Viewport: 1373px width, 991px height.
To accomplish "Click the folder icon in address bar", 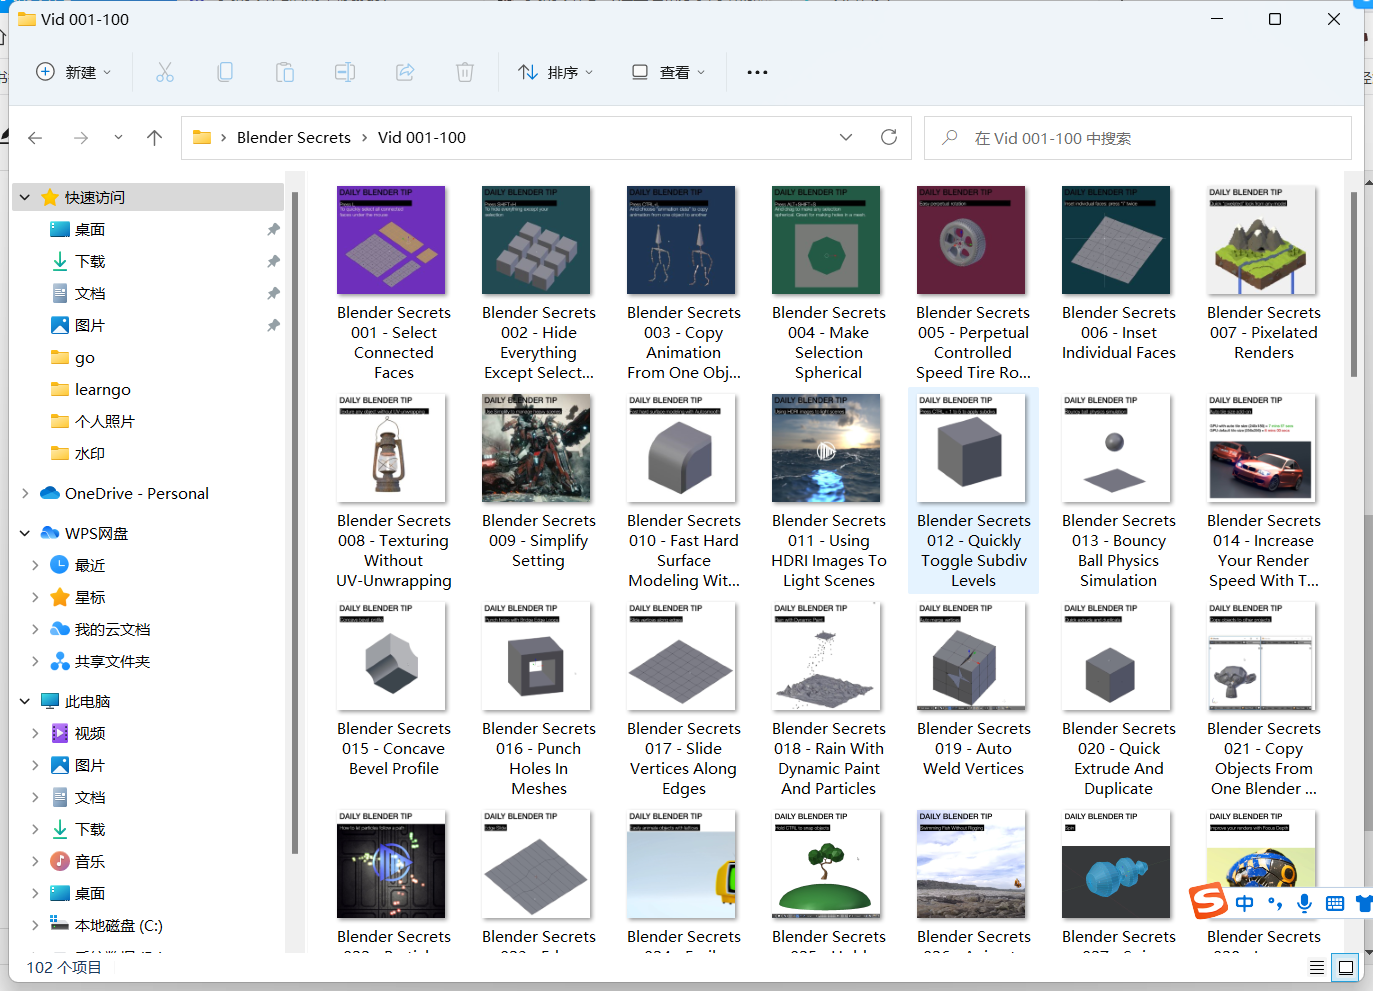I will click(x=202, y=137).
